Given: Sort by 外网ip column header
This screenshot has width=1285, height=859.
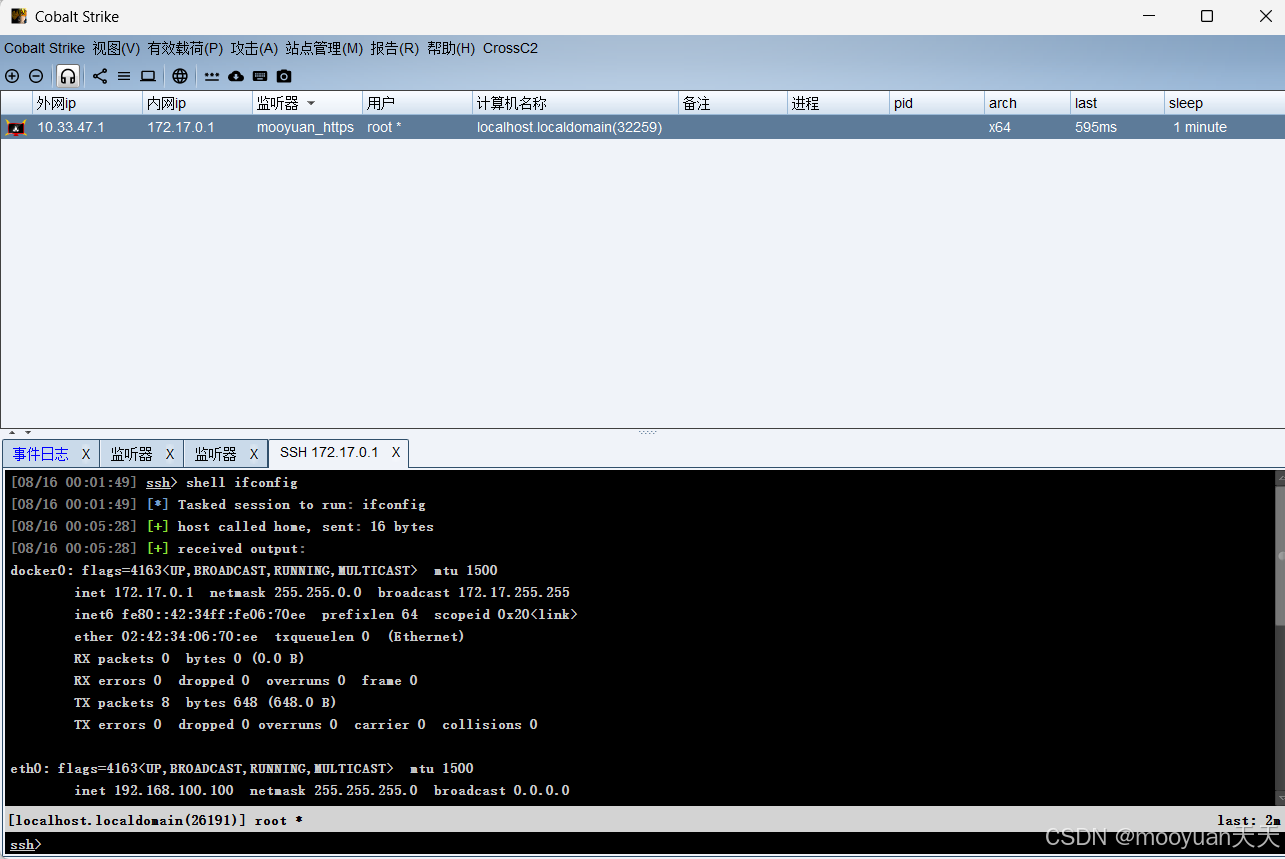Looking at the screenshot, I should (87, 103).
